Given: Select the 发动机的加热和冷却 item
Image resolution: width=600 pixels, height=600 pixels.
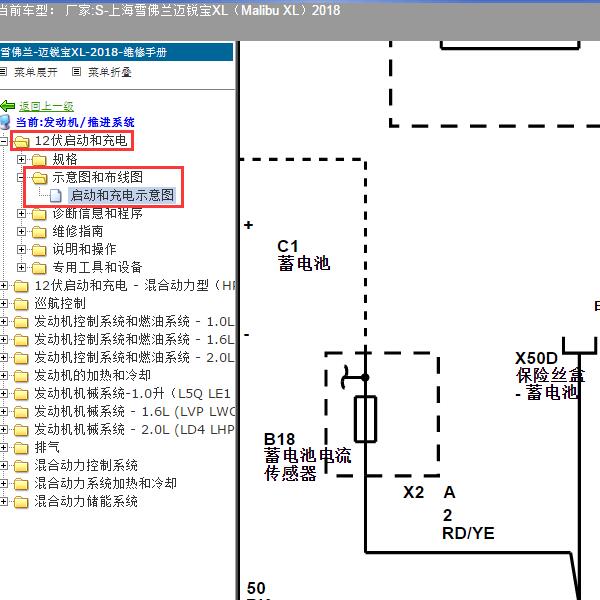Looking at the screenshot, I should coord(92,375).
